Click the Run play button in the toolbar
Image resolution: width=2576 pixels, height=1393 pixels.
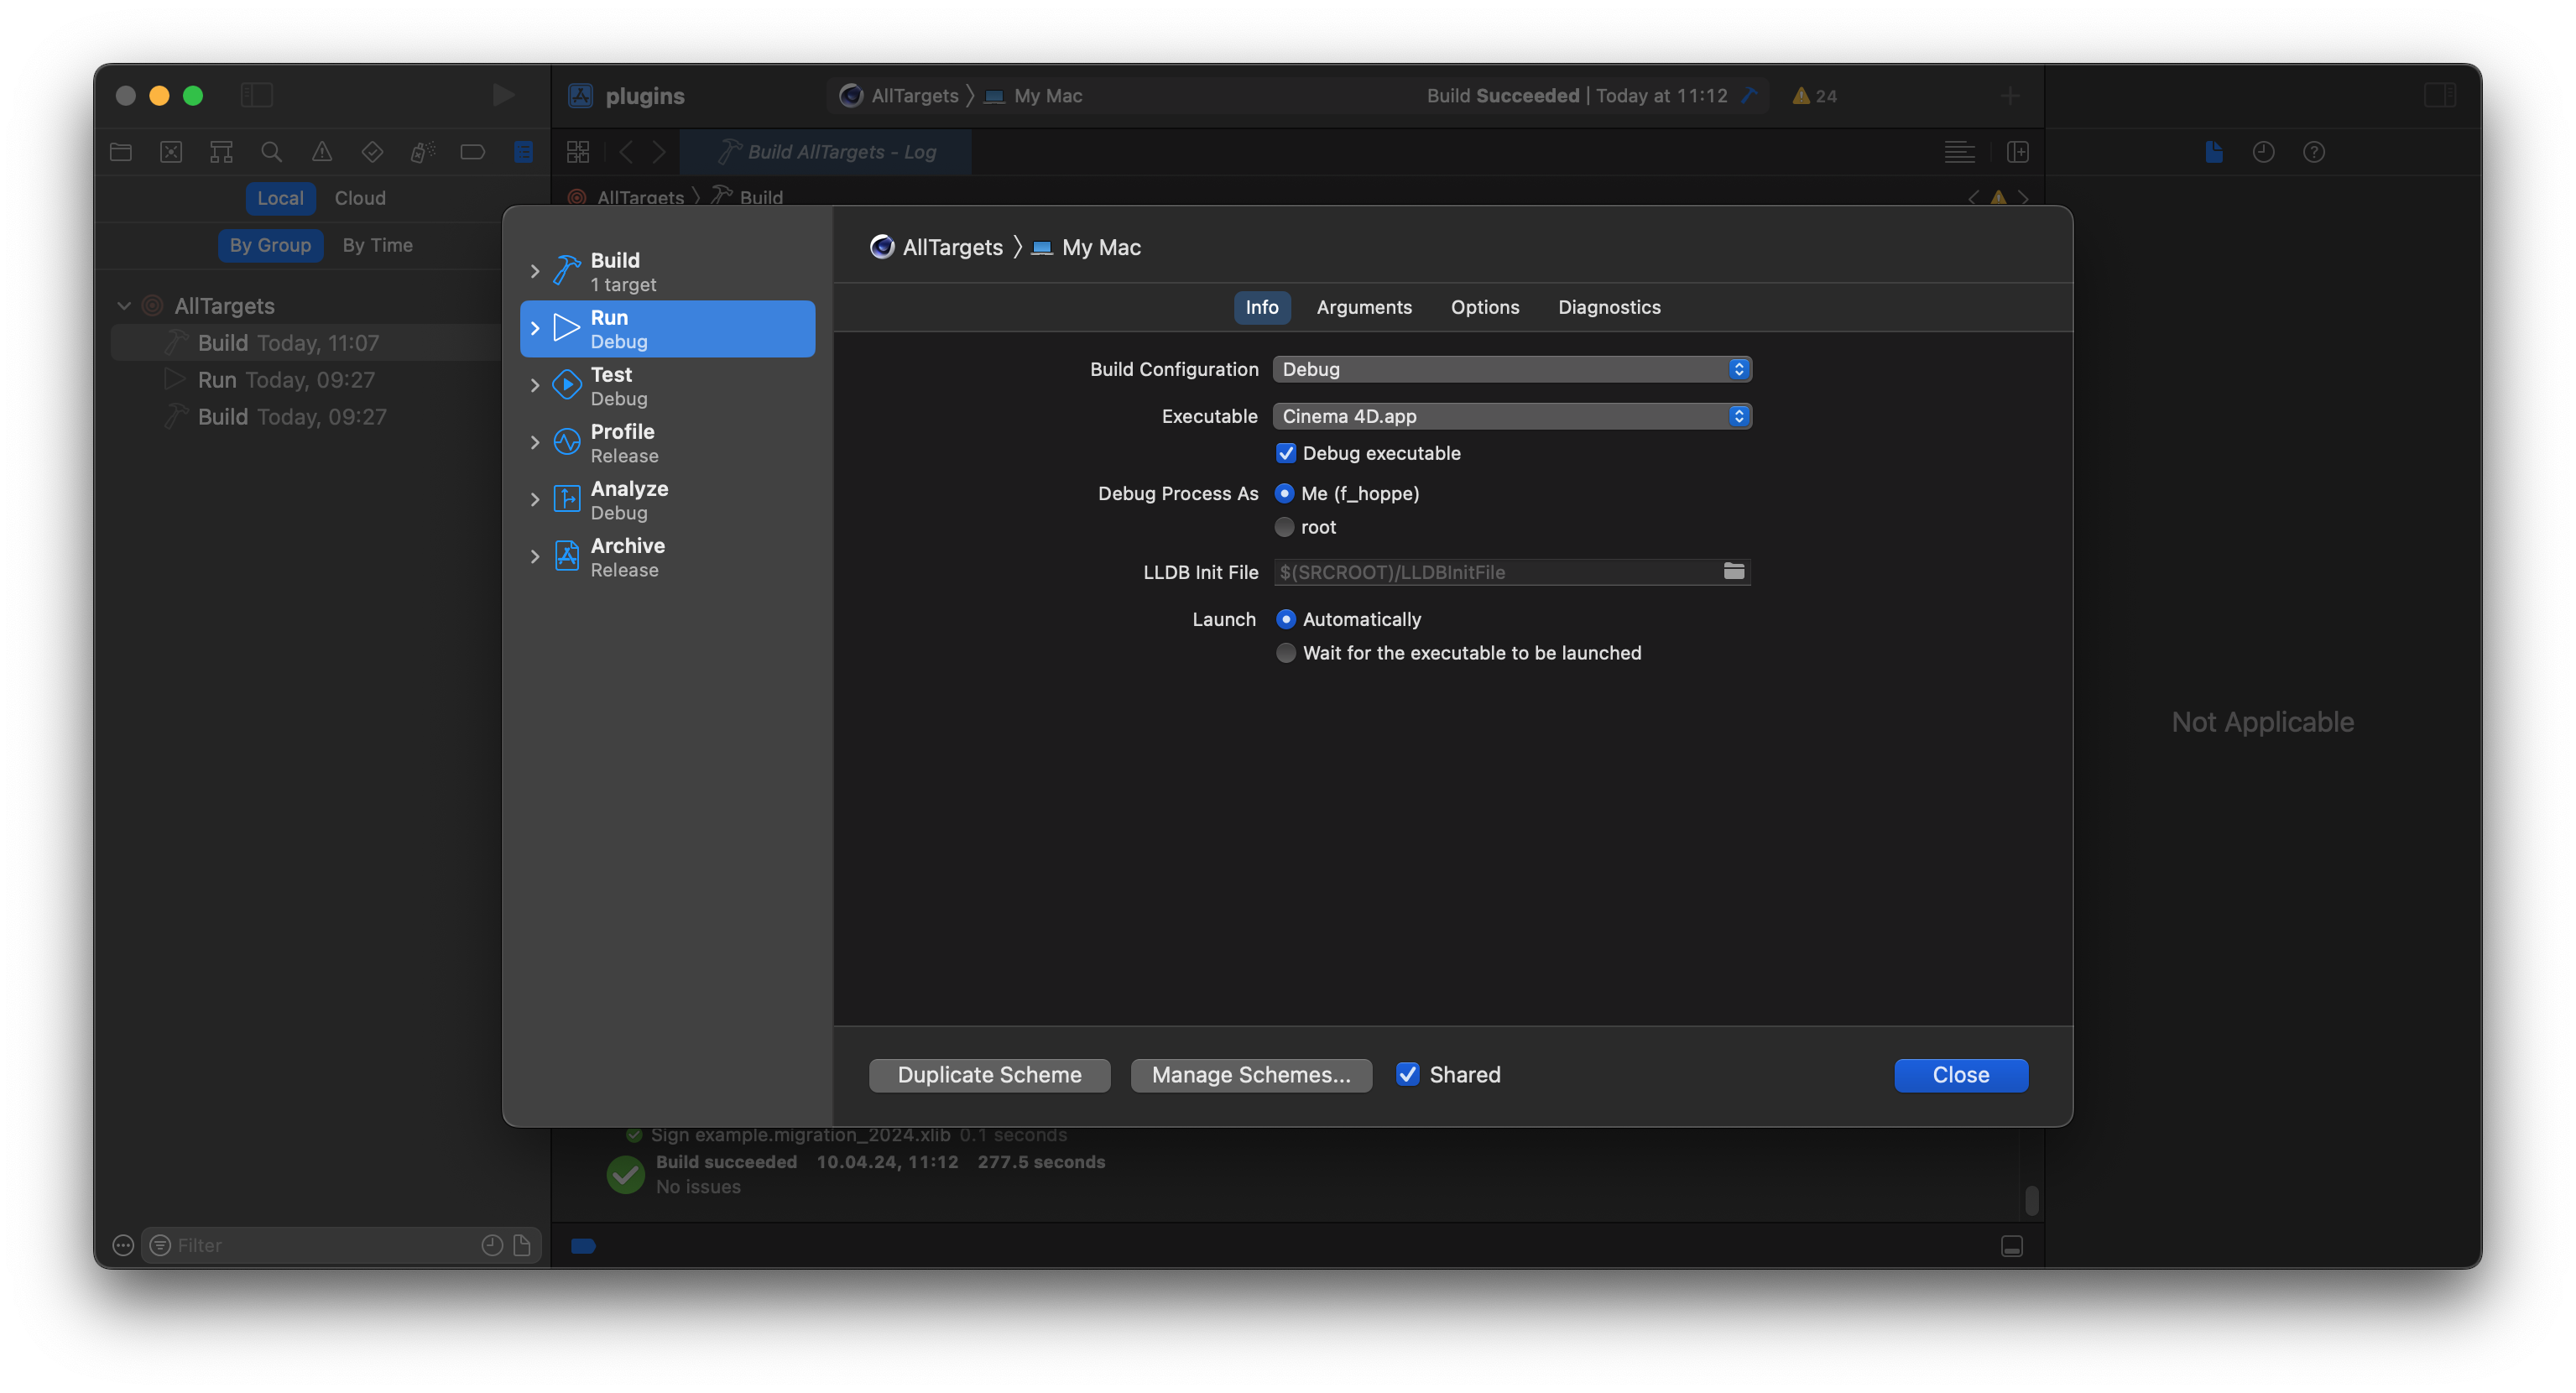click(503, 95)
